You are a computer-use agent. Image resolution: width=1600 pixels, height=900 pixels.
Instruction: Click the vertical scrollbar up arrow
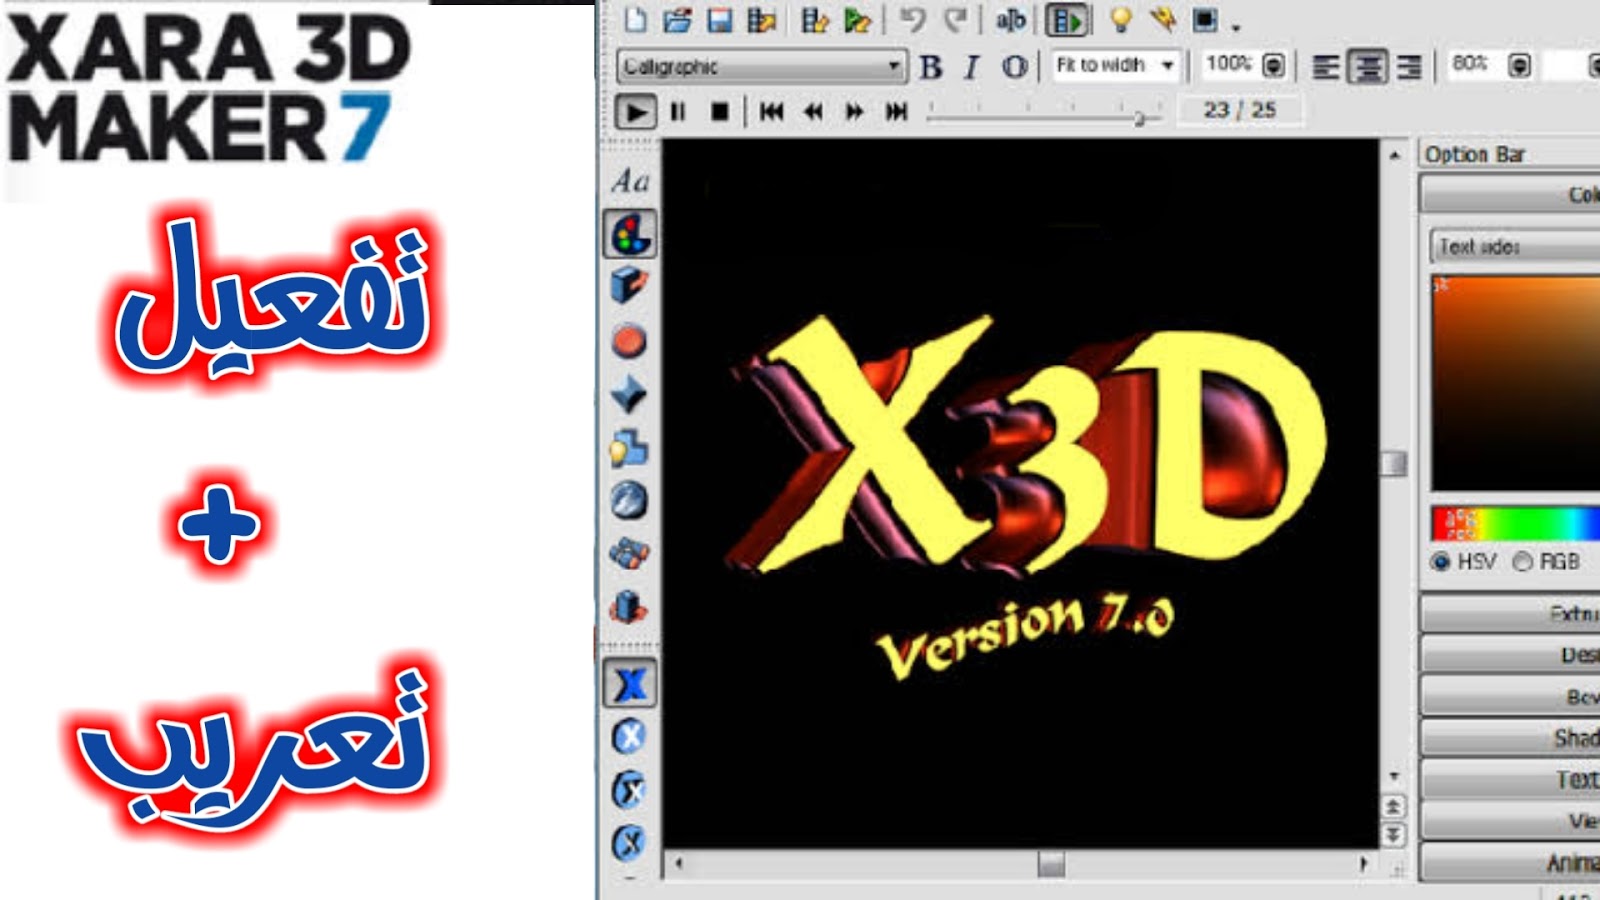pos(1394,155)
